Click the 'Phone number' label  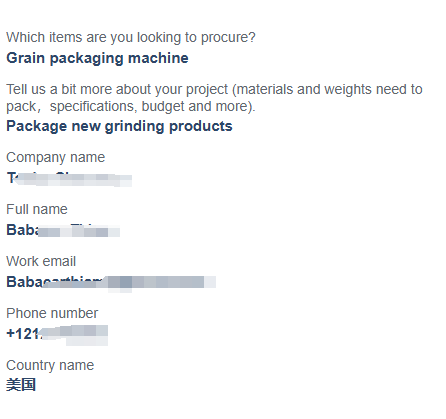pyautogui.click(x=52, y=313)
